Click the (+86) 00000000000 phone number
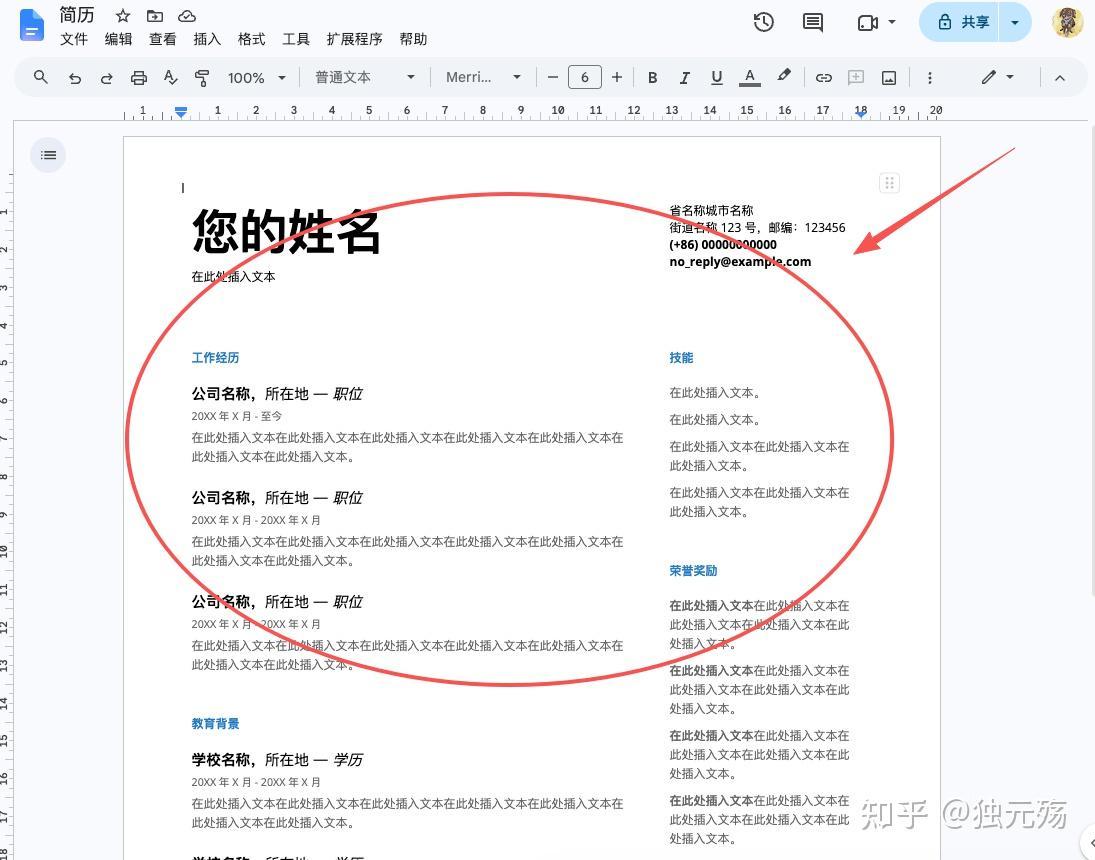The width and height of the screenshot is (1095, 860). pyautogui.click(x=723, y=245)
